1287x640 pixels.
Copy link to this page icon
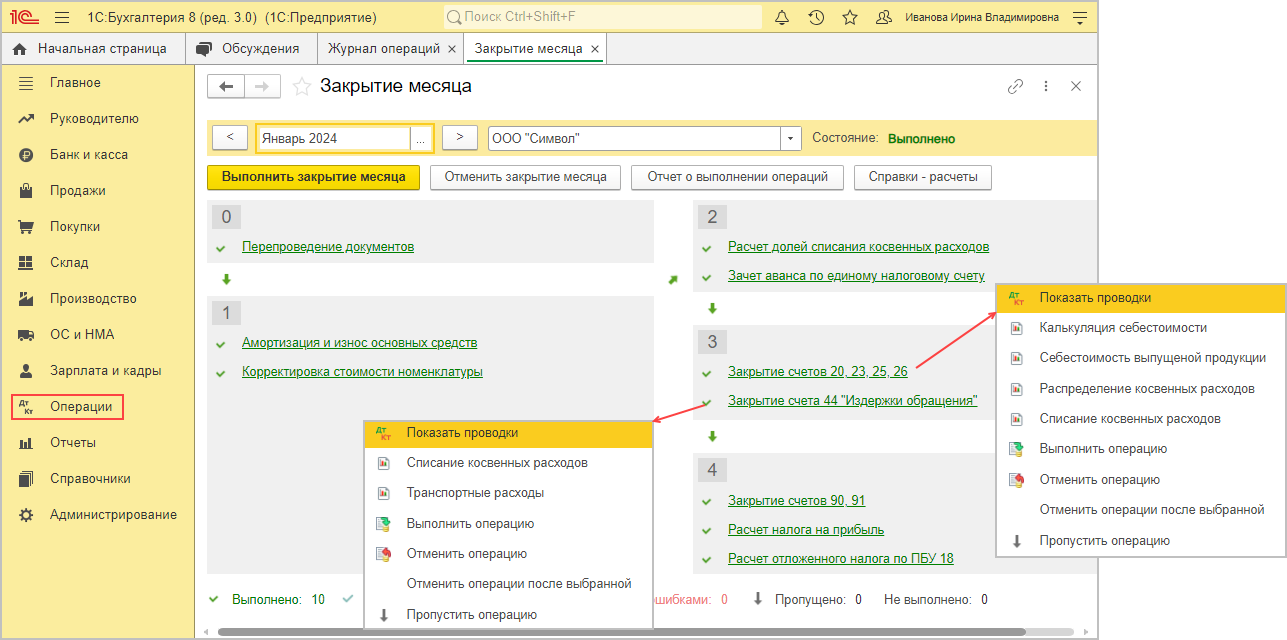pyautogui.click(x=1015, y=87)
